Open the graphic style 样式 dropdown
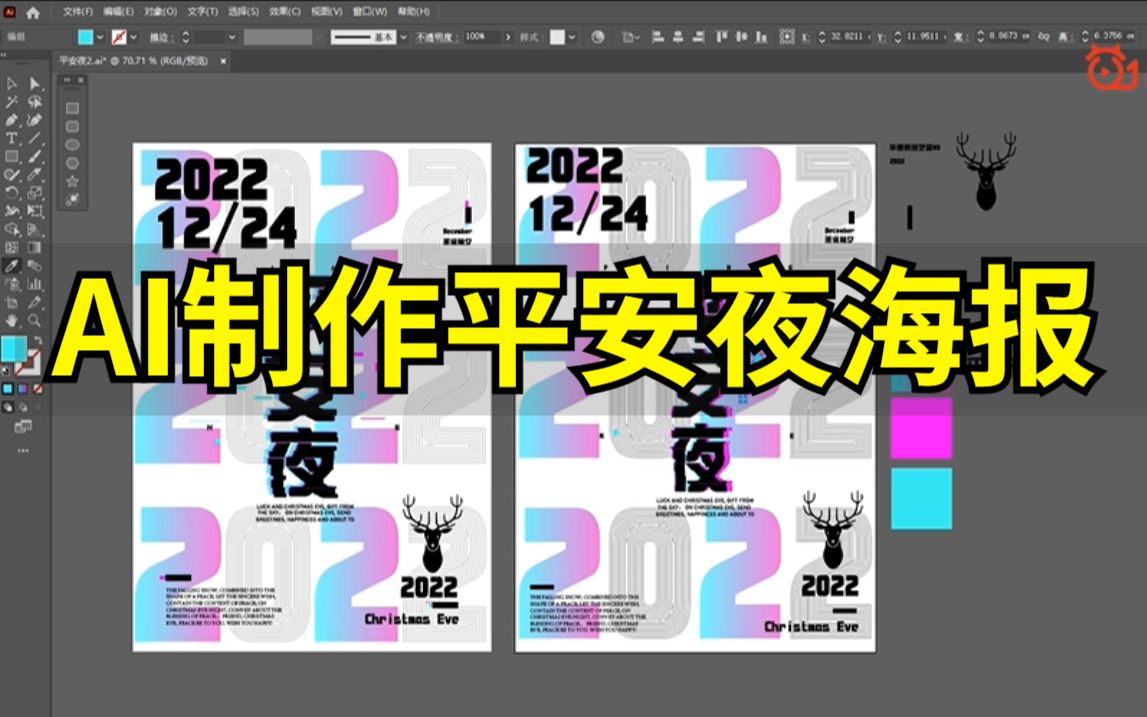 pos(572,37)
